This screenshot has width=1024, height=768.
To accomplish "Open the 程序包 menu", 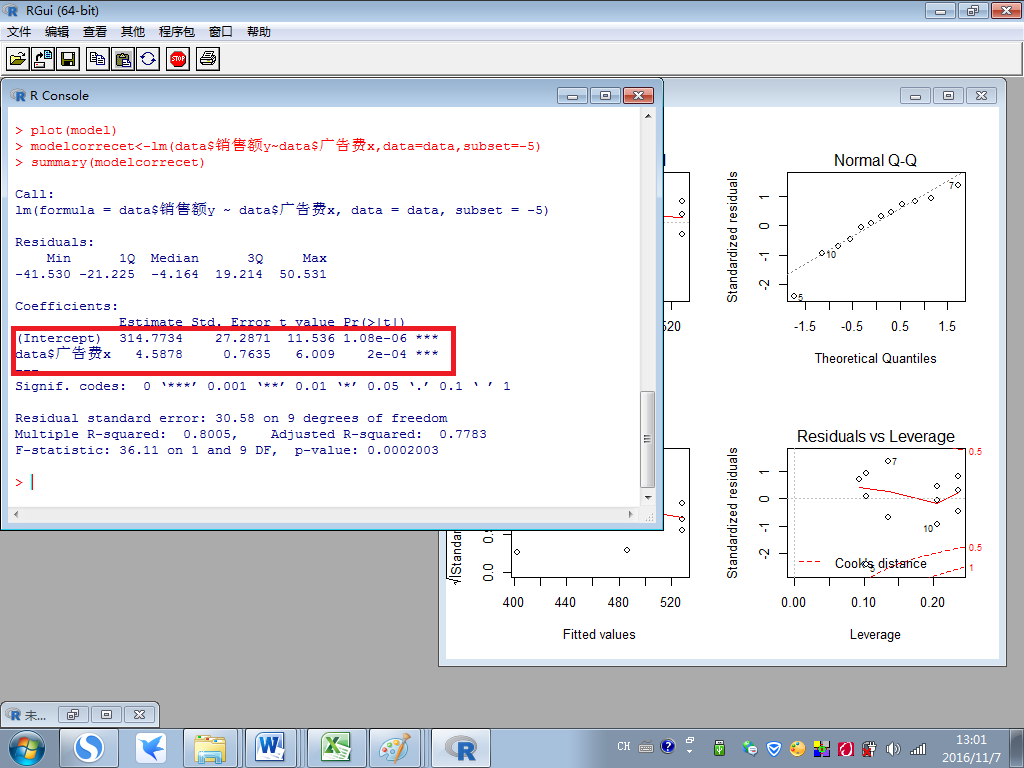I will 177,32.
